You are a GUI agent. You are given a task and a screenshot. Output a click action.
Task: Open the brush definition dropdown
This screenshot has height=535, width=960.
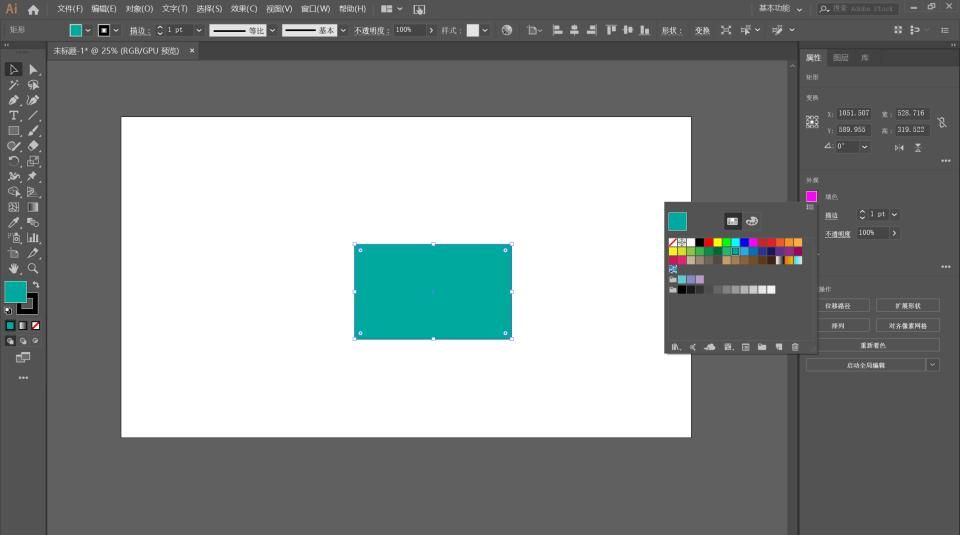343,30
